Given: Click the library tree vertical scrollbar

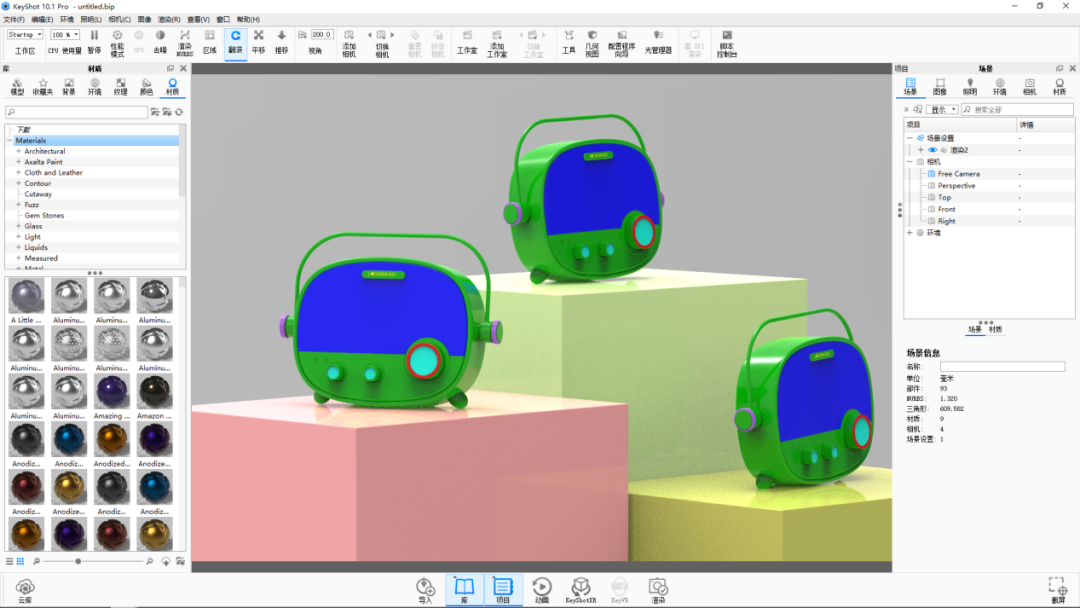Looking at the screenshot, I should click(x=183, y=162).
